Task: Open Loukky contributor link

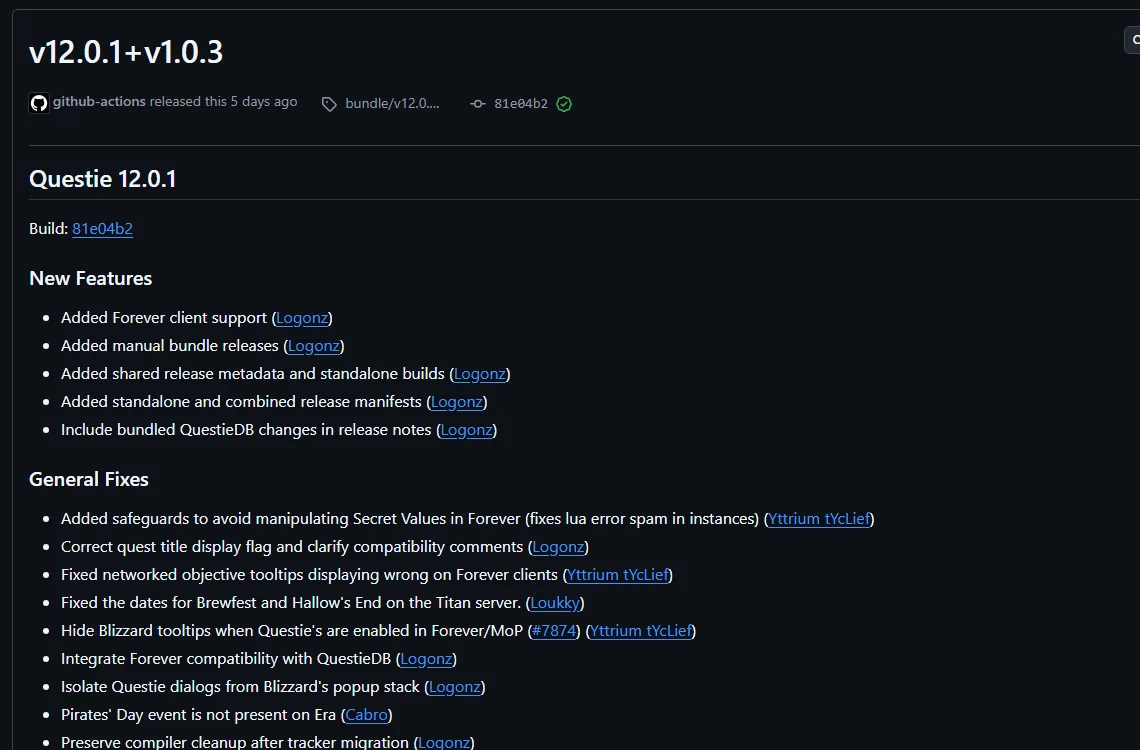Action: click(x=555, y=602)
